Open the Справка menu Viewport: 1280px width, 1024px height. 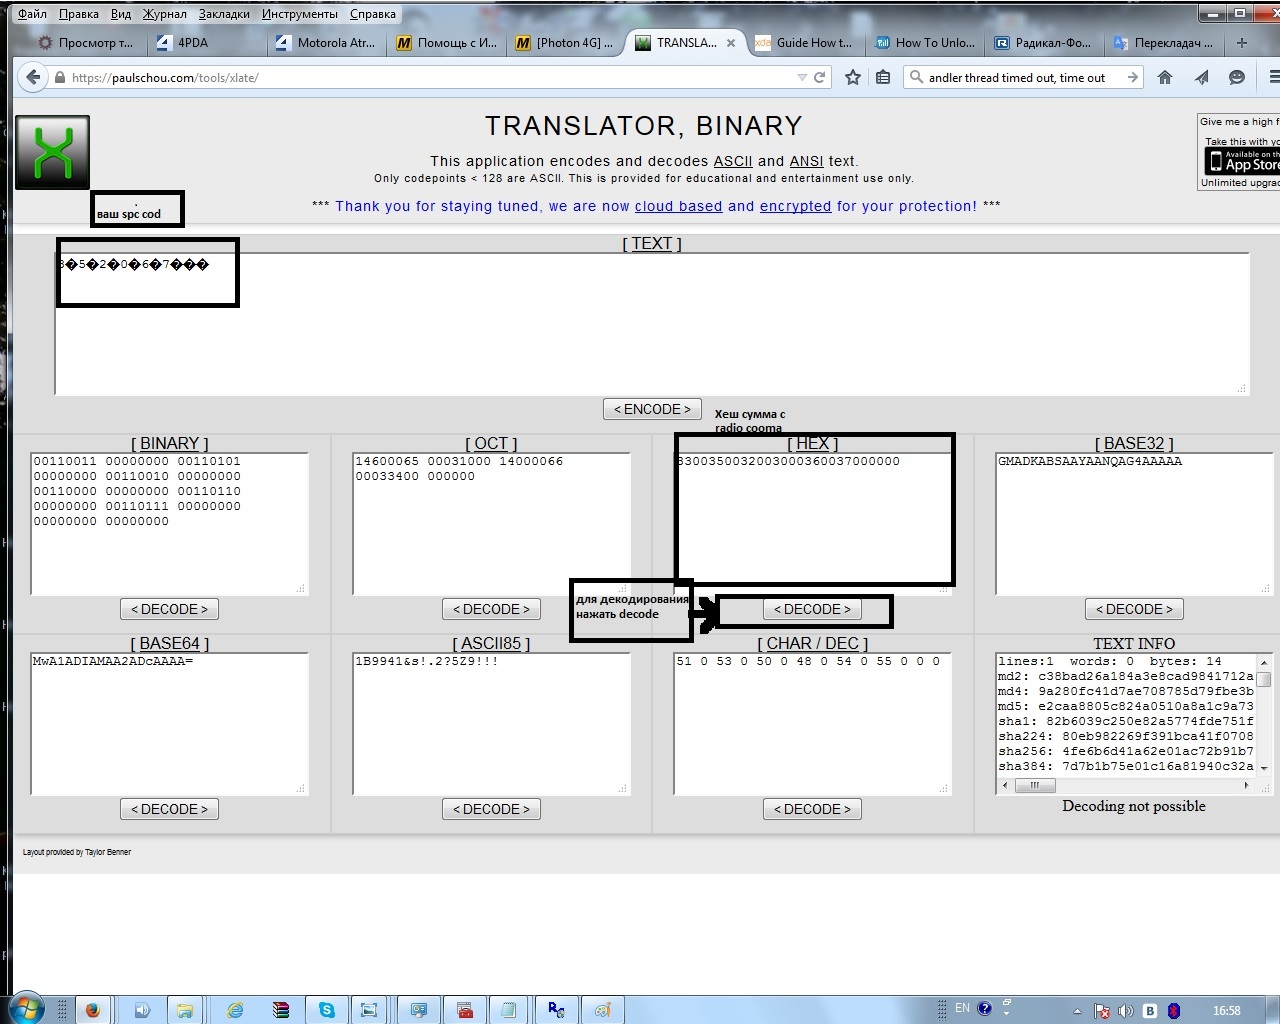click(x=373, y=14)
